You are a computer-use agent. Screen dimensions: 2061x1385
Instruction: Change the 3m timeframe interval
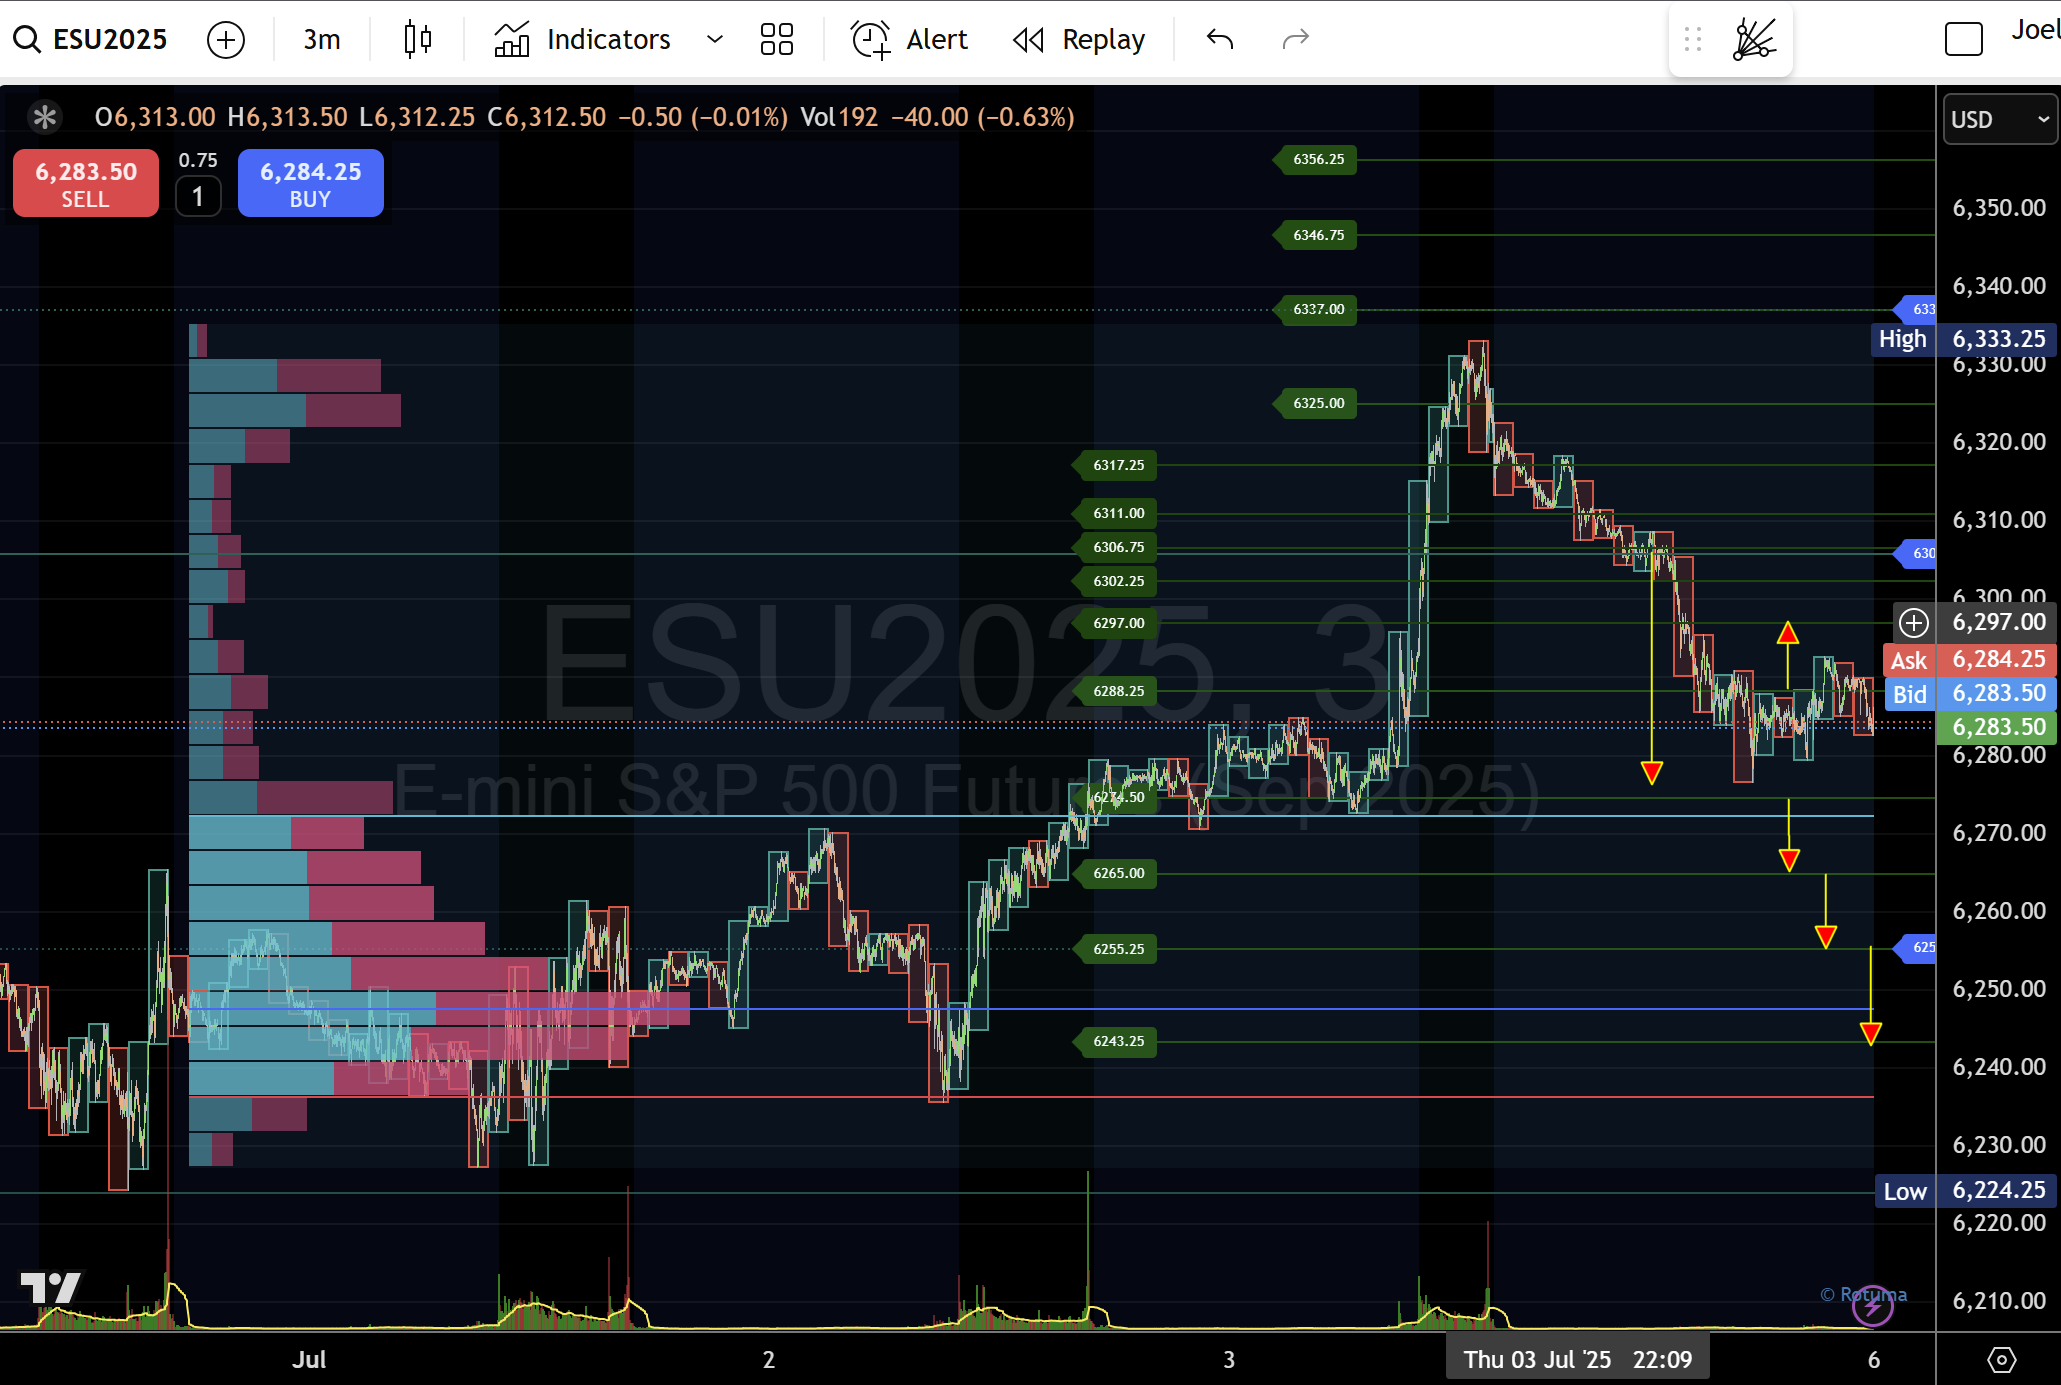(x=321, y=39)
